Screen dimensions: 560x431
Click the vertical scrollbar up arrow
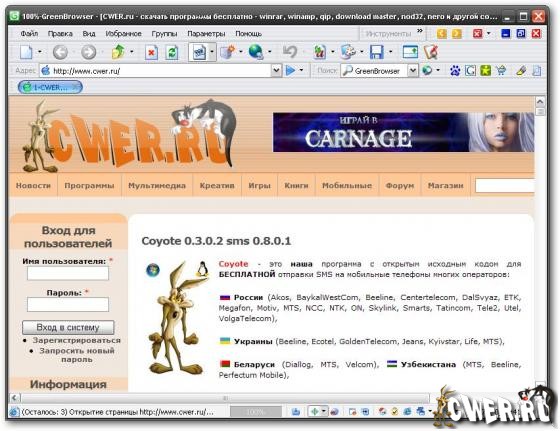coord(540,102)
